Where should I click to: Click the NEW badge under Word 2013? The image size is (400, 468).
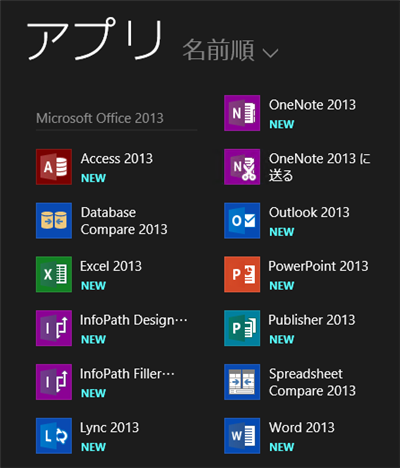click(x=282, y=447)
